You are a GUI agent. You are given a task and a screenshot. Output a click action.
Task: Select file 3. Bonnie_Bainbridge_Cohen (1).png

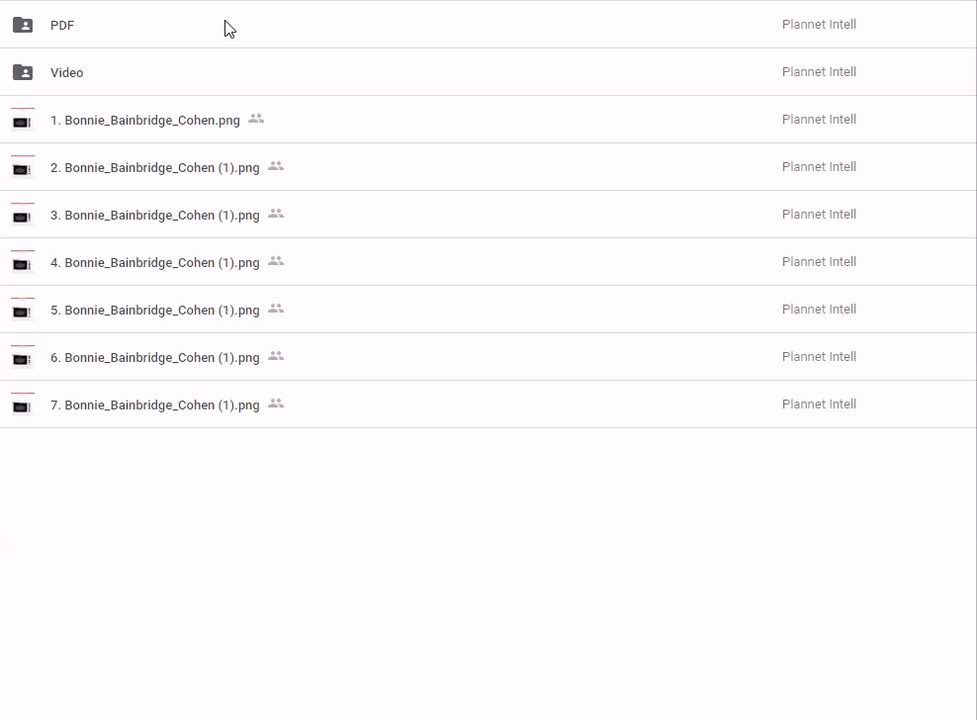(155, 215)
